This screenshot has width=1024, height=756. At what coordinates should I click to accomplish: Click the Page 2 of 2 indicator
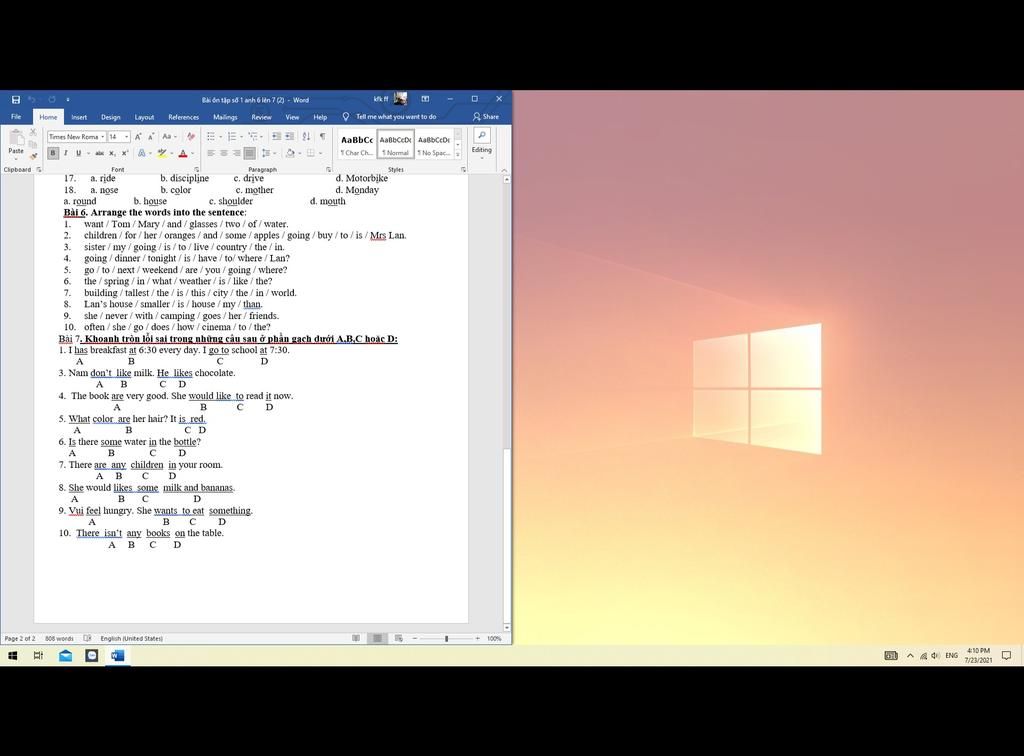coord(20,638)
